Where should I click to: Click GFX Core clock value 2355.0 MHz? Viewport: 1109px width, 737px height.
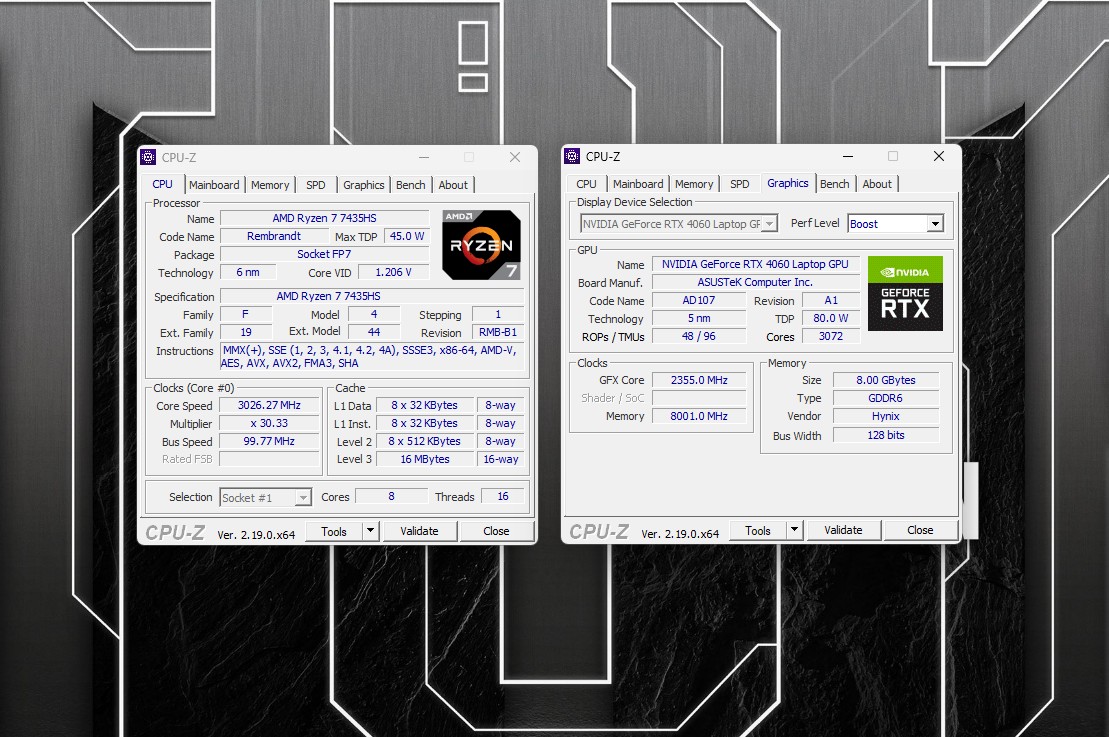coord(699,381)
